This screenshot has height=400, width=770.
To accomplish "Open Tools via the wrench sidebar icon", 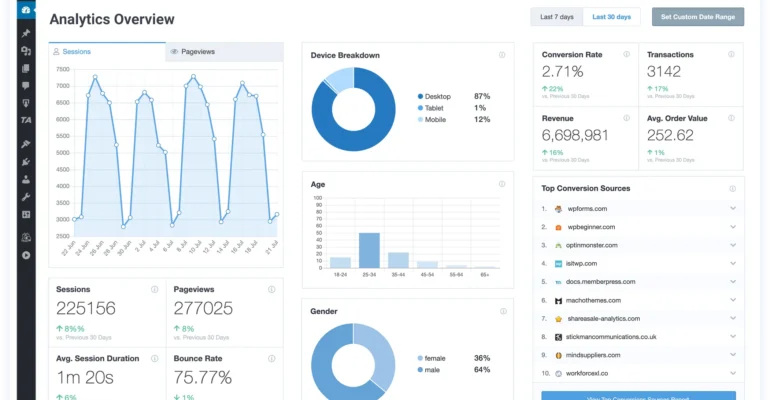I will tap(26, 197).
